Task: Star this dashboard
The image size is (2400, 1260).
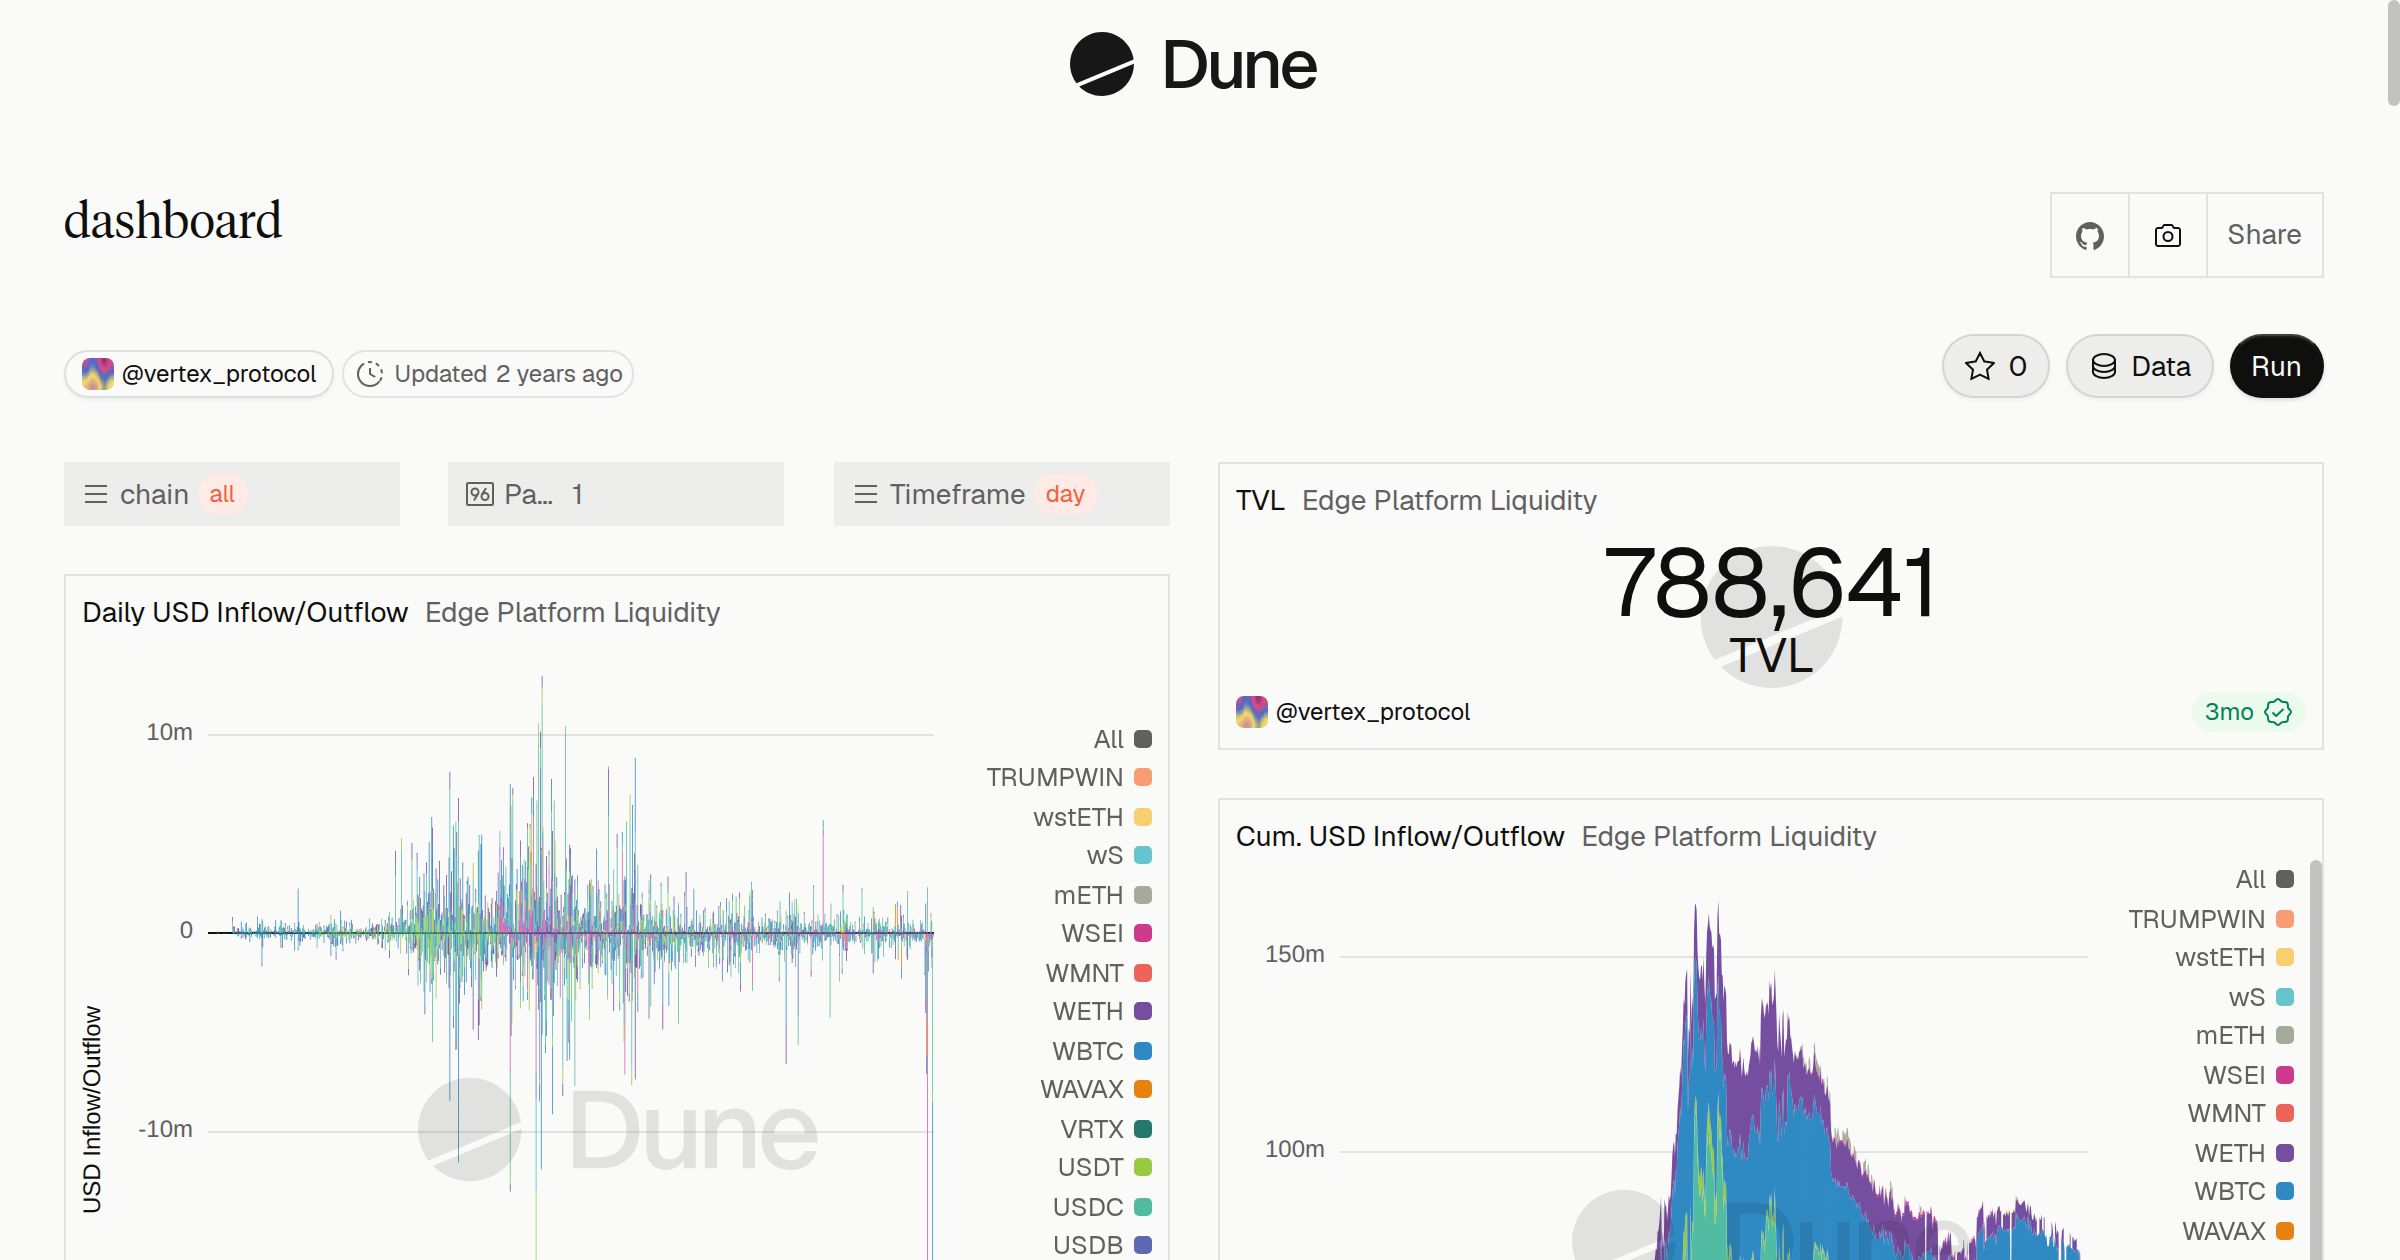Action: (x=1995, y=366)
